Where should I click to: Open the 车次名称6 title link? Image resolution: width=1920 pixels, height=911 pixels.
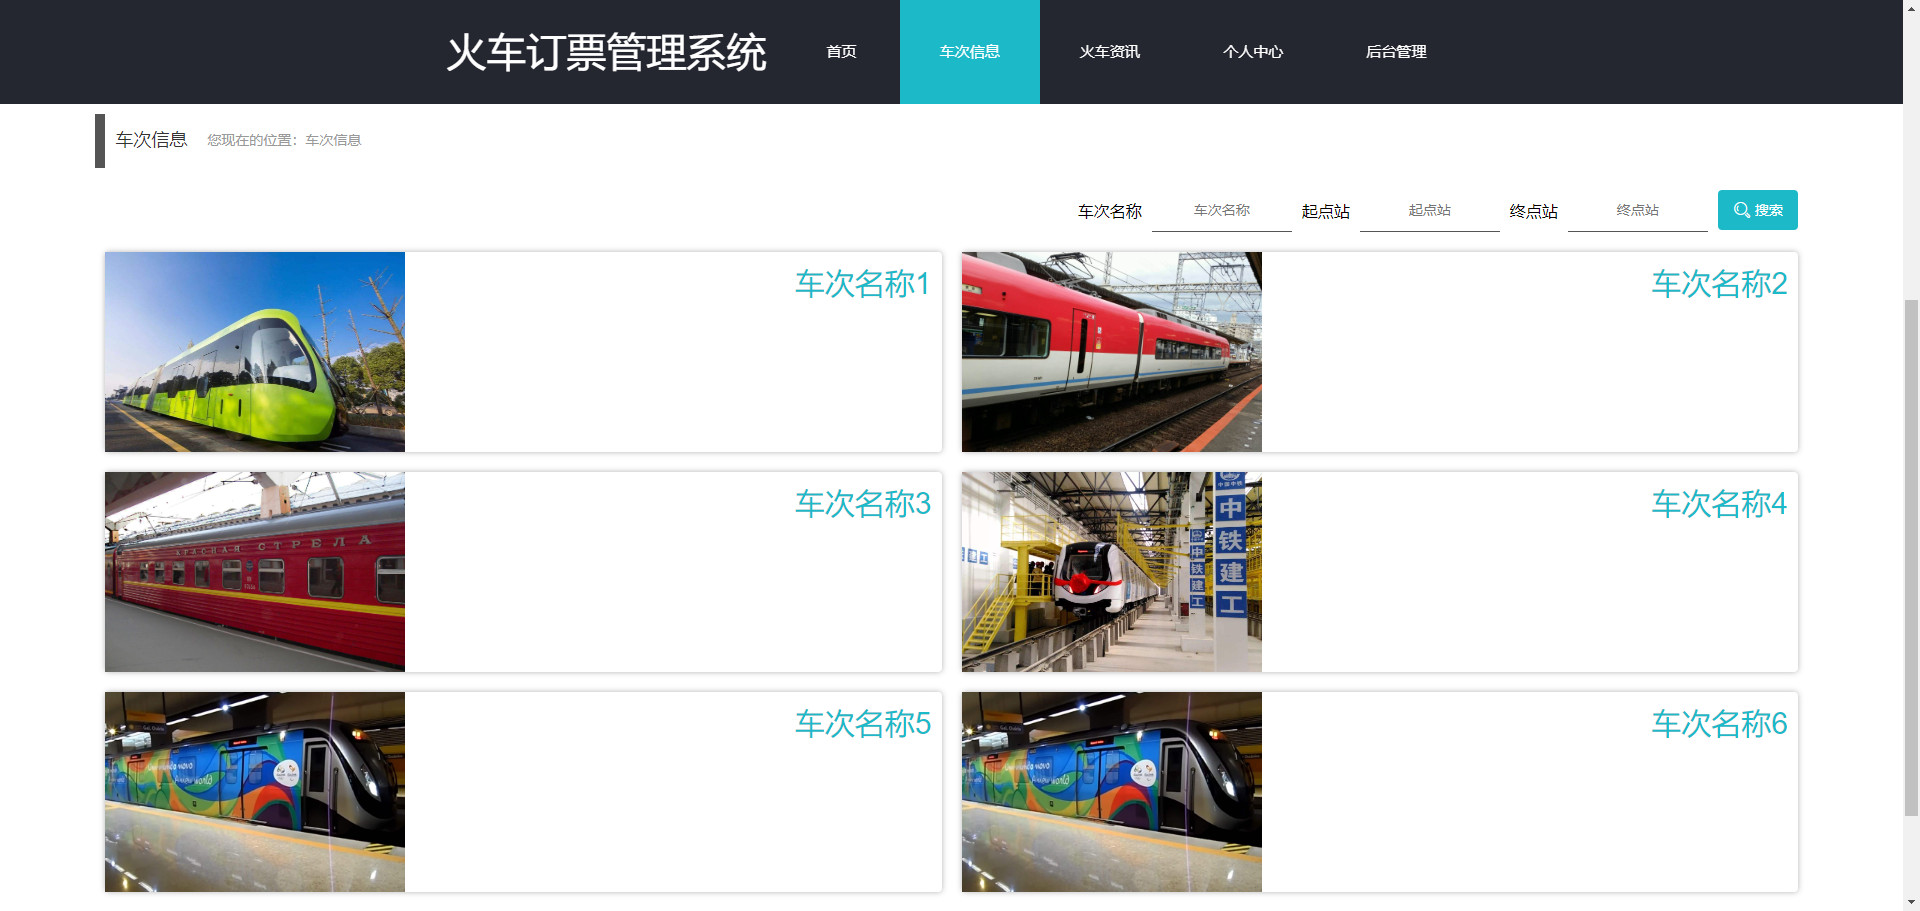(1719, 724)
